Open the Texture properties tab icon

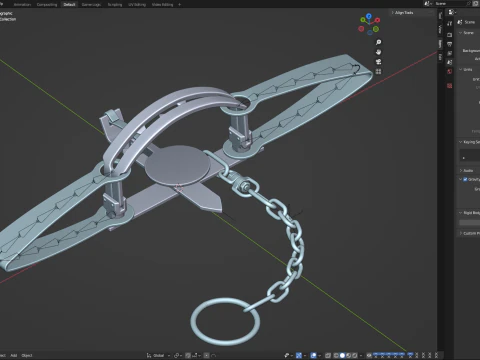point(450,86)
